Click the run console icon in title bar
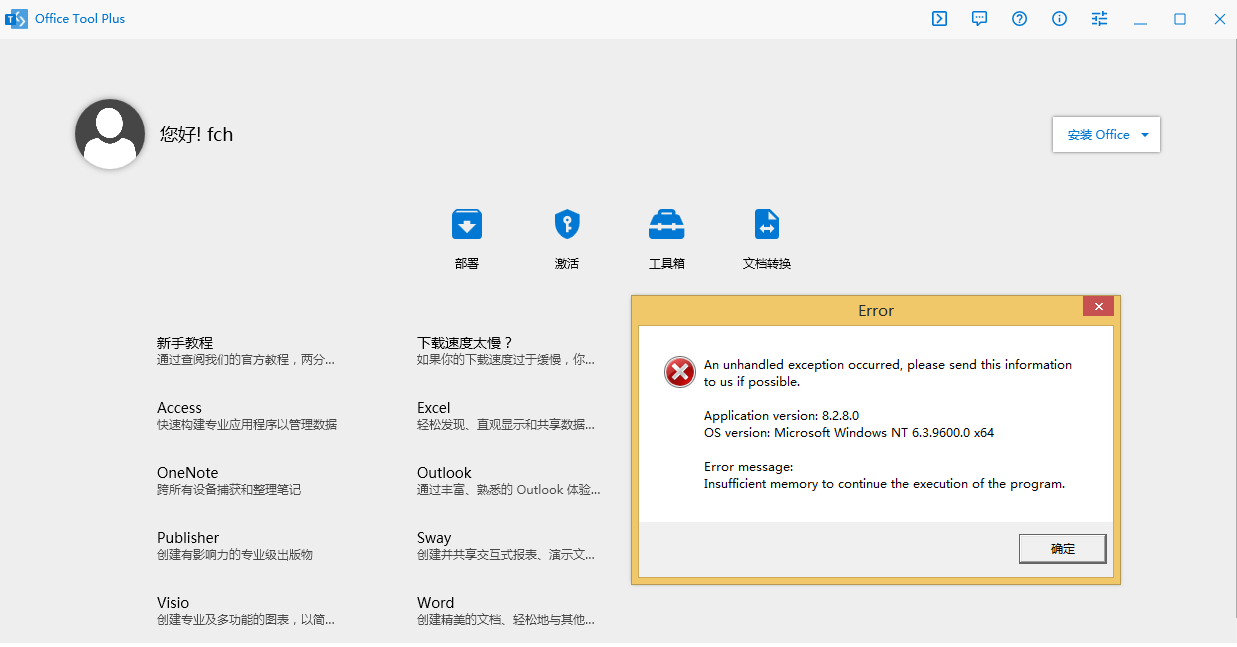 point(939,18)
